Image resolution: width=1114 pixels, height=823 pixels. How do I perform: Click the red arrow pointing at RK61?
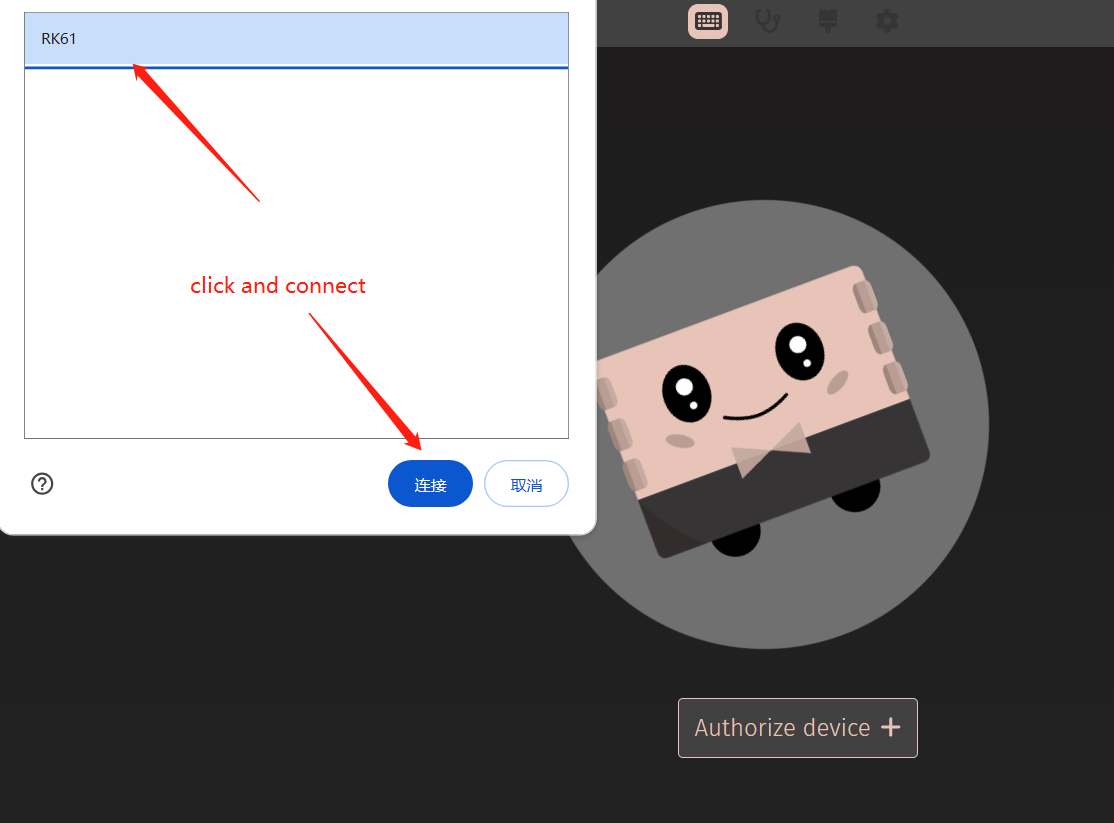point(195,132)
